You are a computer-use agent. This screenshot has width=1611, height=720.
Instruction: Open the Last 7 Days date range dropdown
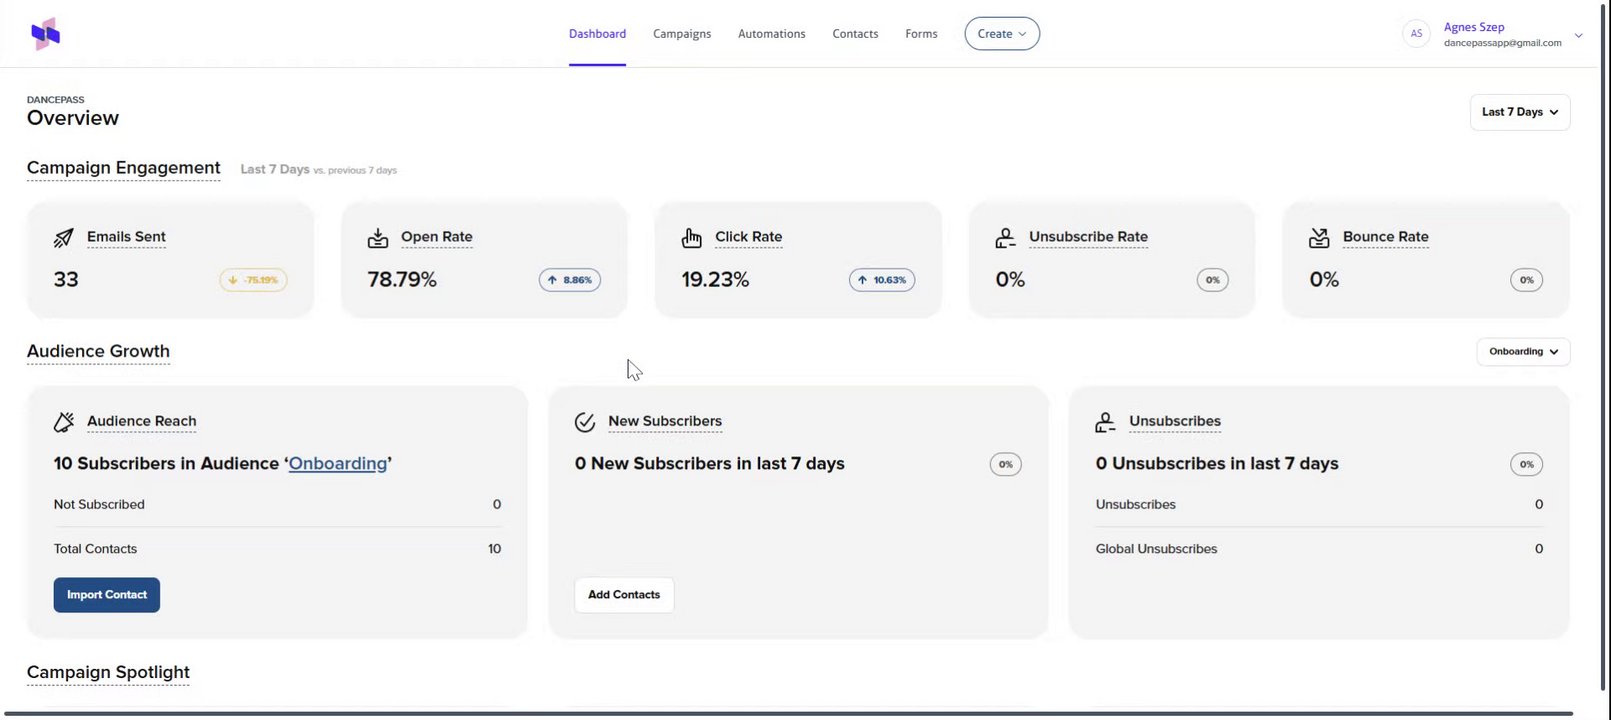pyautogui.click(x=1519, y=112)
